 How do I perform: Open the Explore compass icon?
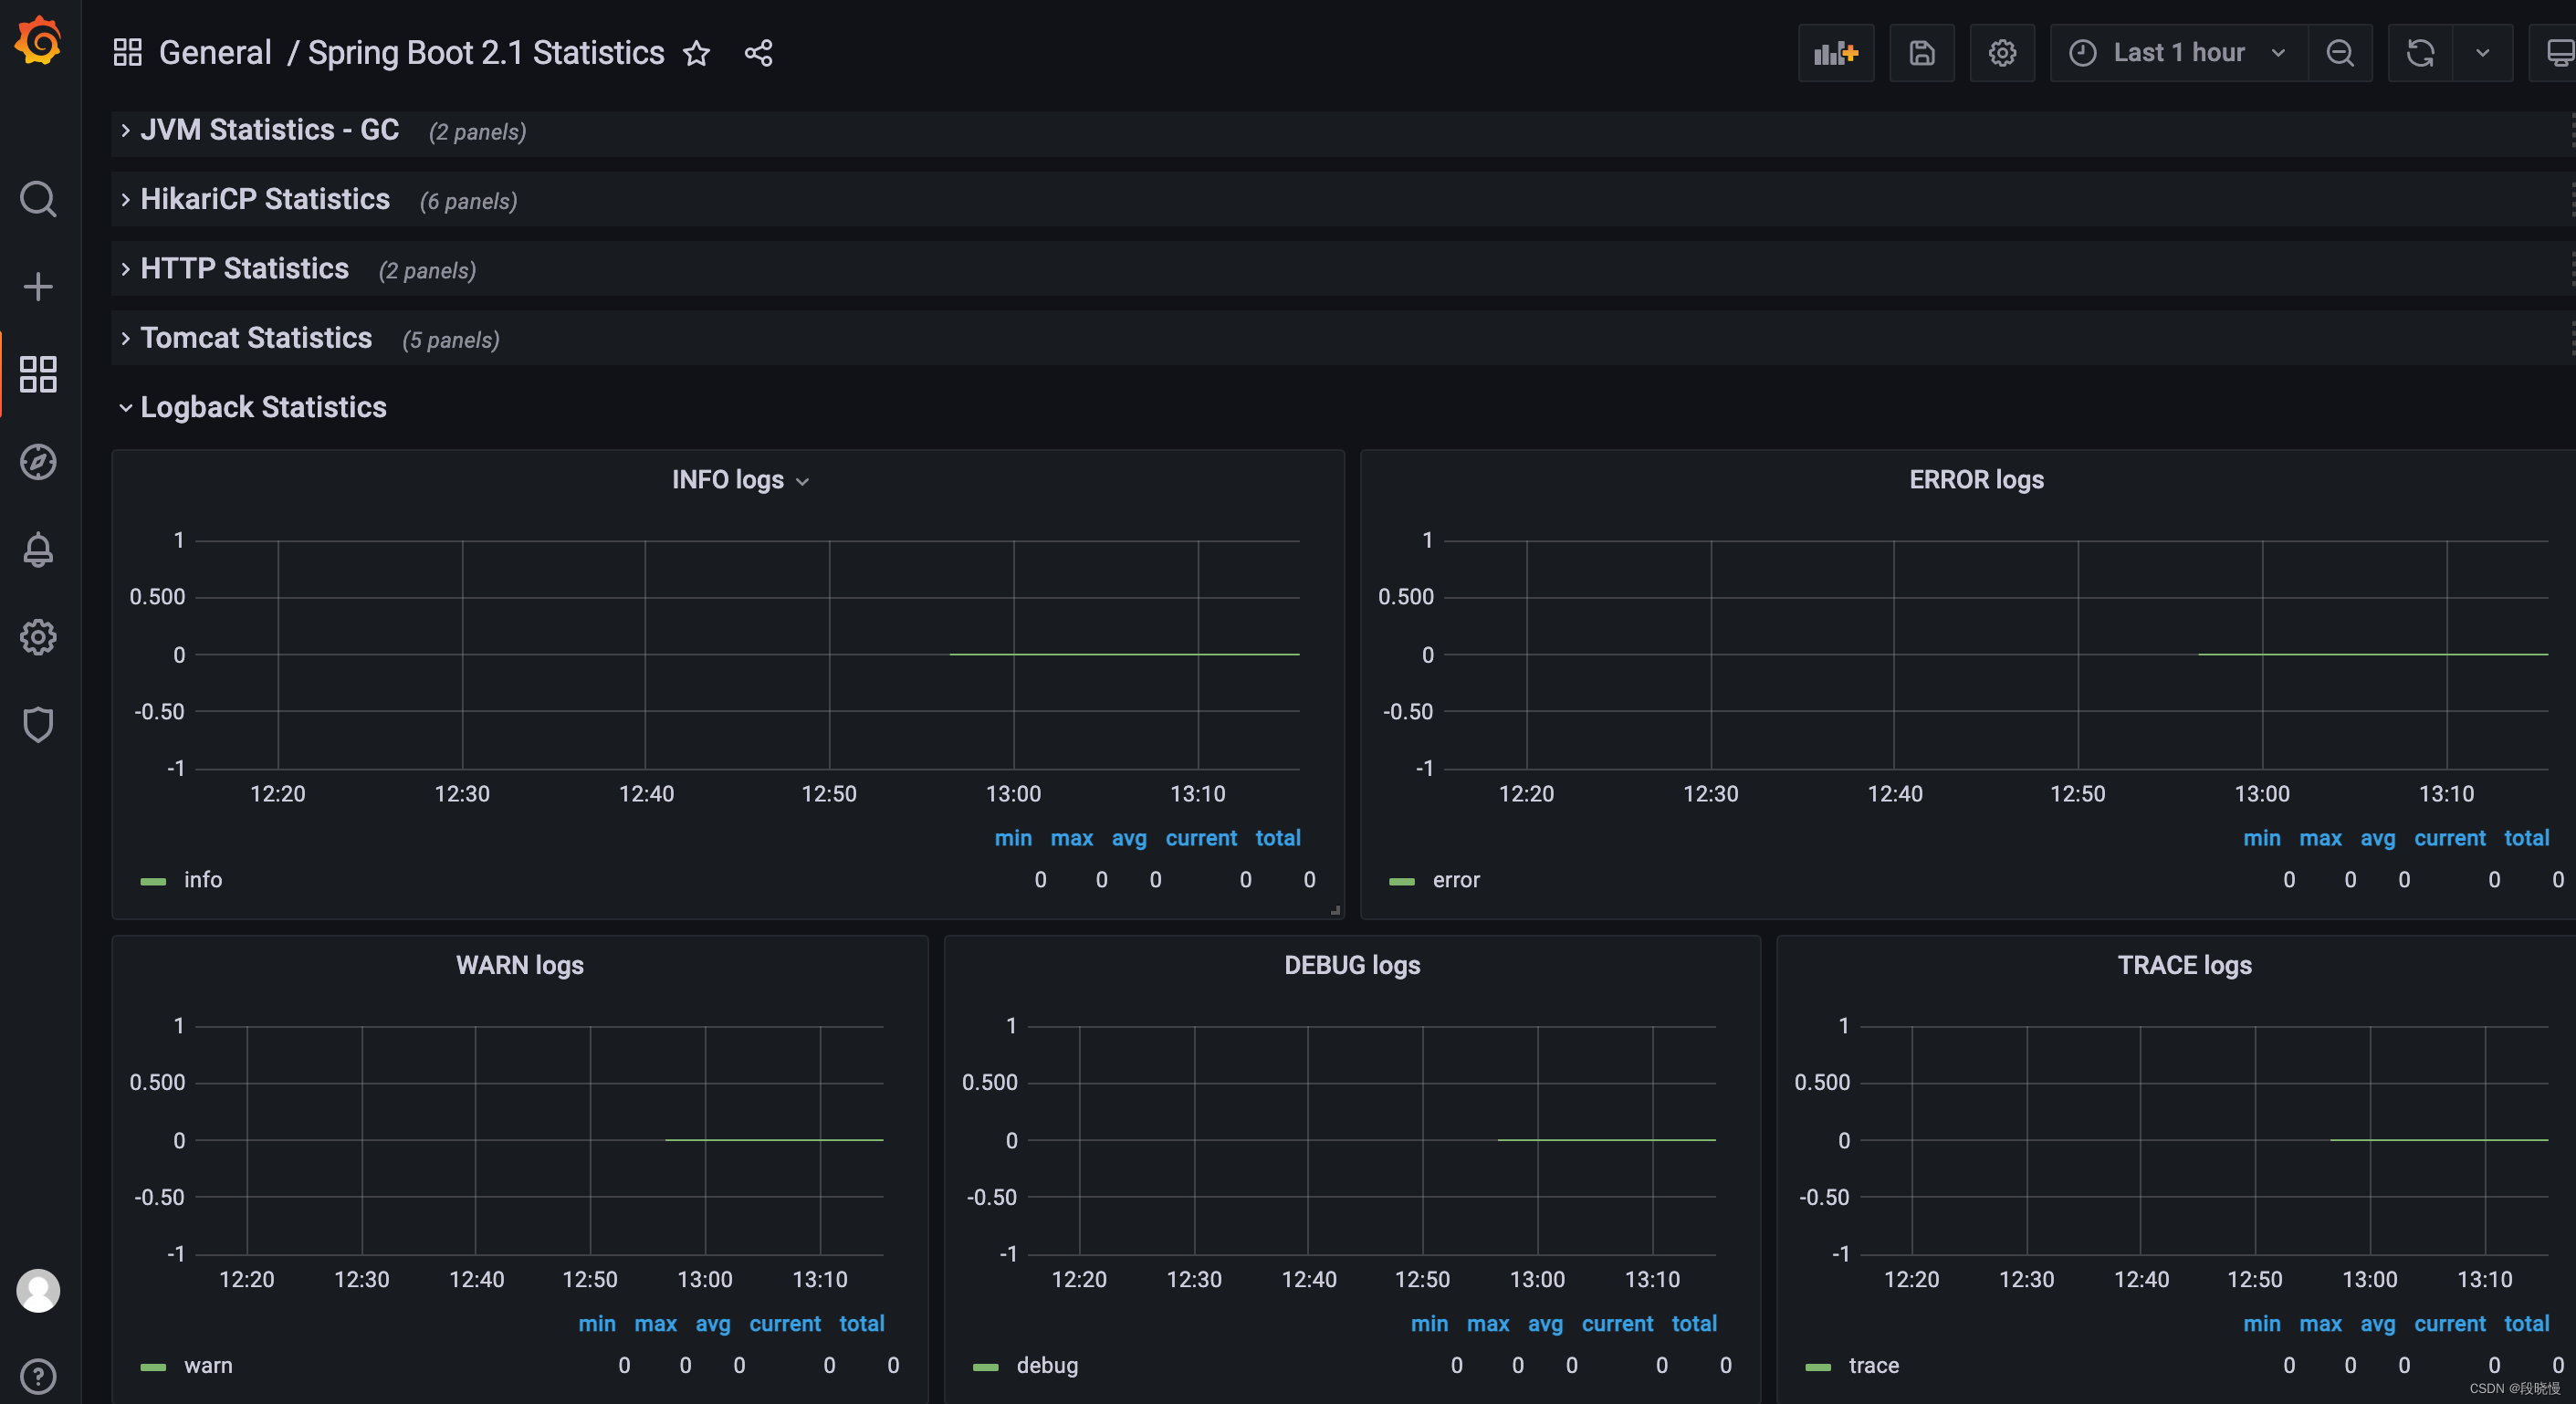(38, 462)
